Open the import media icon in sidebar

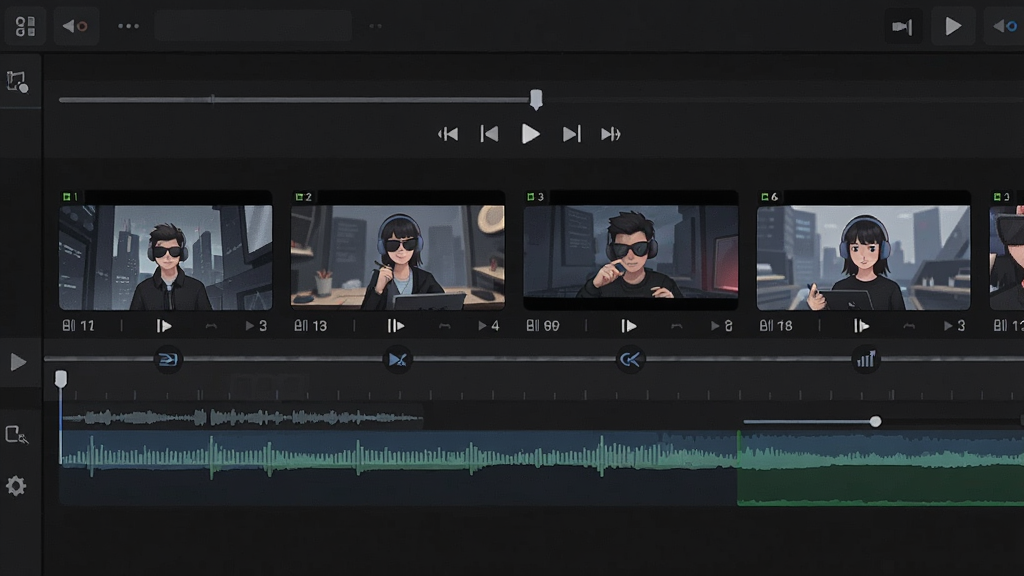[16, 435]
